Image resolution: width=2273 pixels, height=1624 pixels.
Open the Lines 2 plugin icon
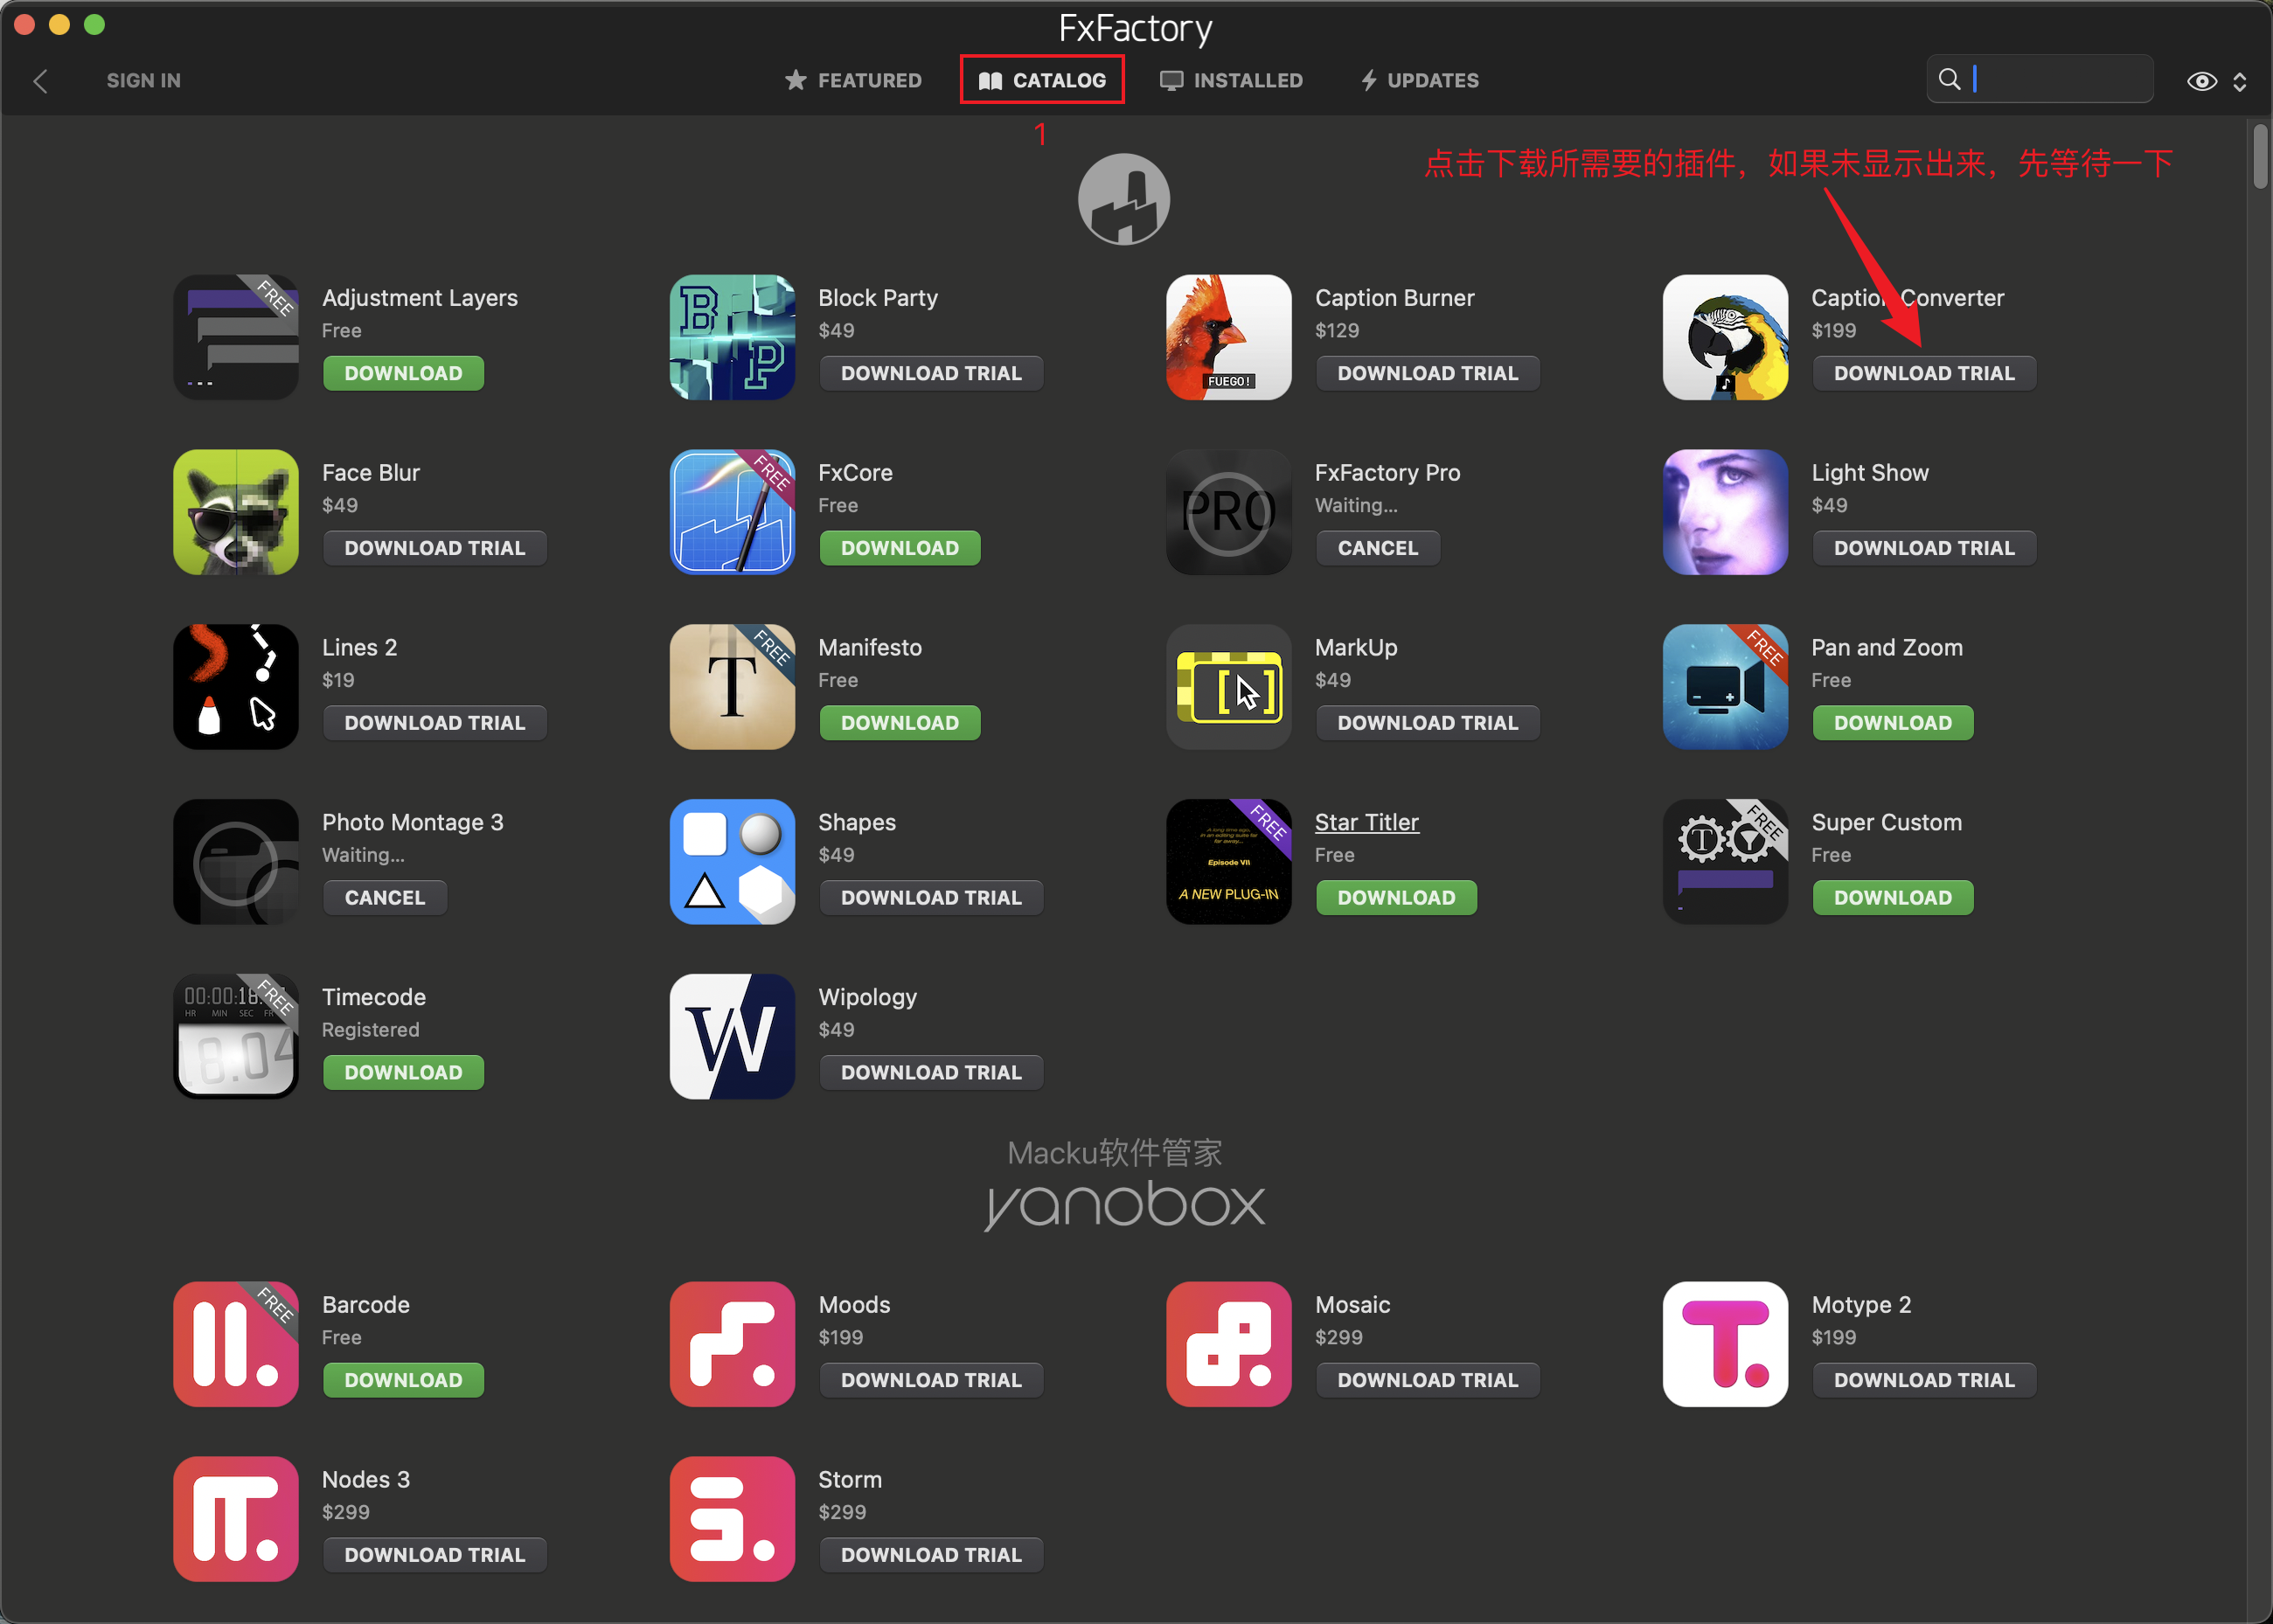236,687
